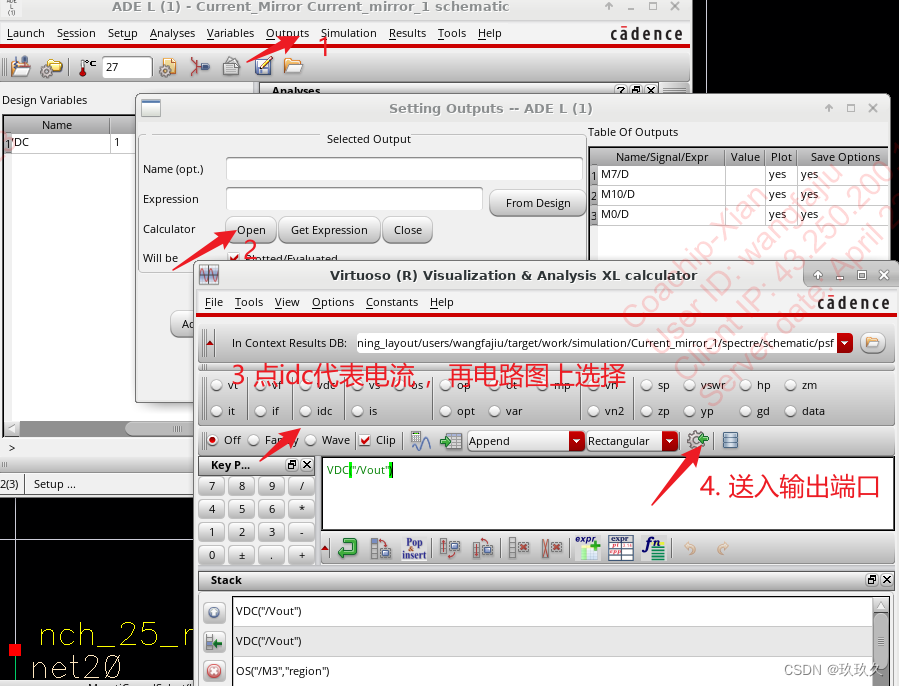Image resolution: width=899 pixels, height=686 pixels.
Task: Click the blue round icon at top of Stack column
Action: tap(214, 613)
